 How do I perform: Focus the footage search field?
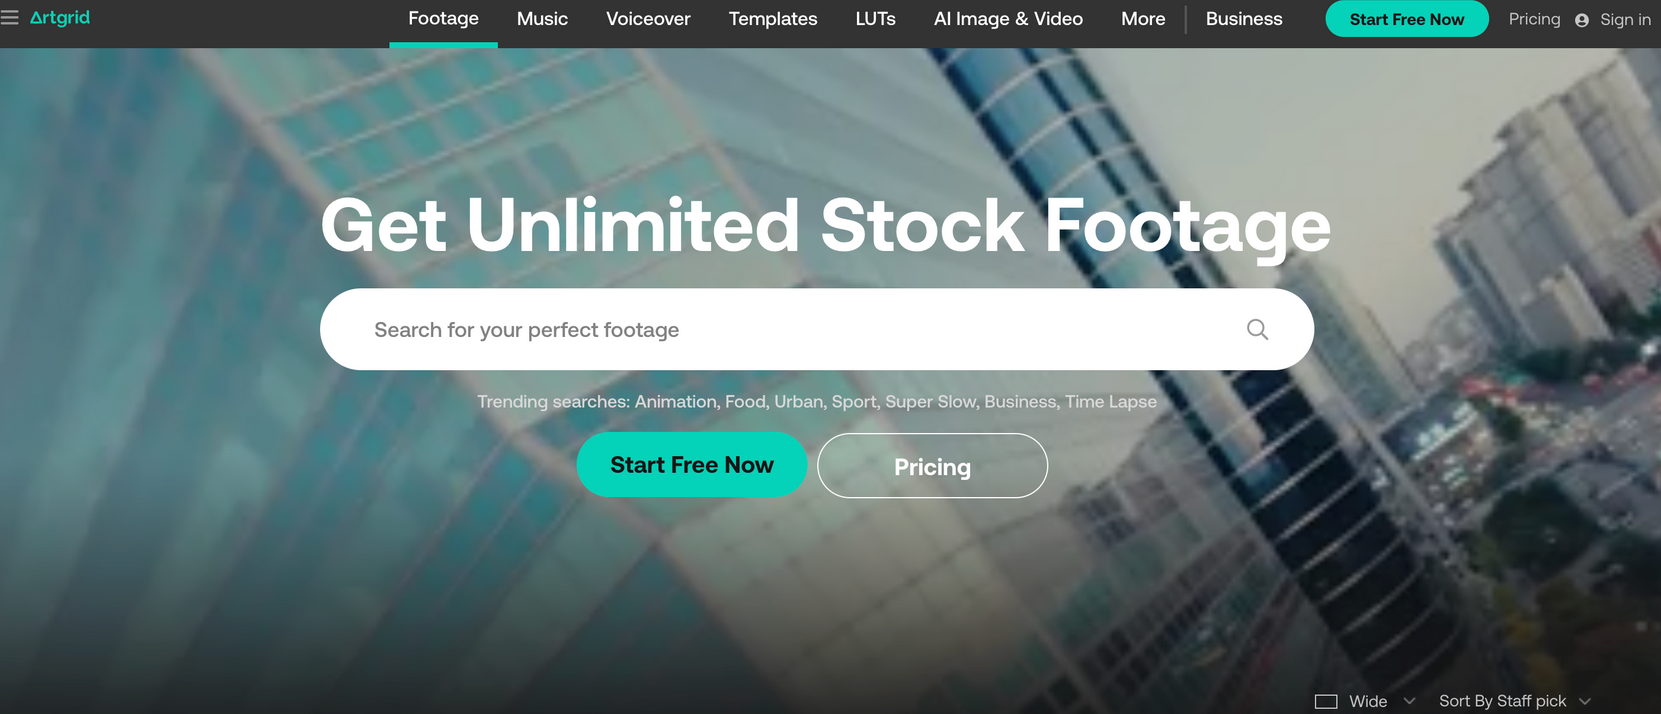click(x=816, y=329)
